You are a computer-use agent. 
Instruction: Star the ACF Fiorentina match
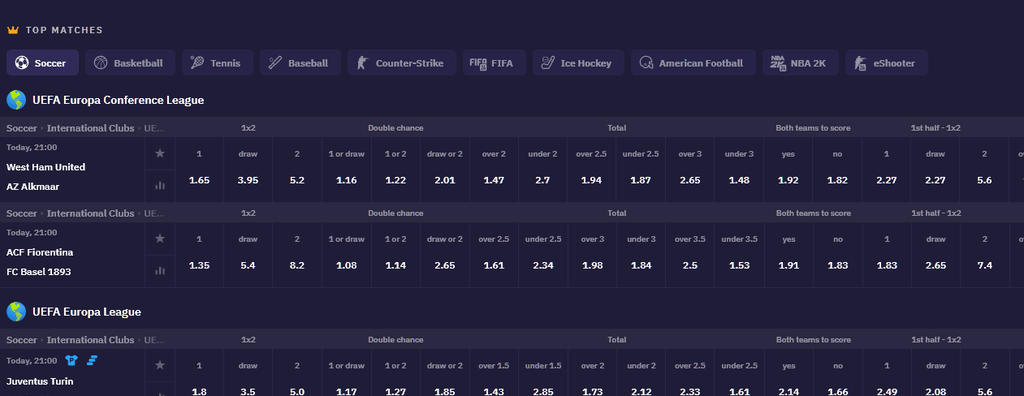coord(160,239)
